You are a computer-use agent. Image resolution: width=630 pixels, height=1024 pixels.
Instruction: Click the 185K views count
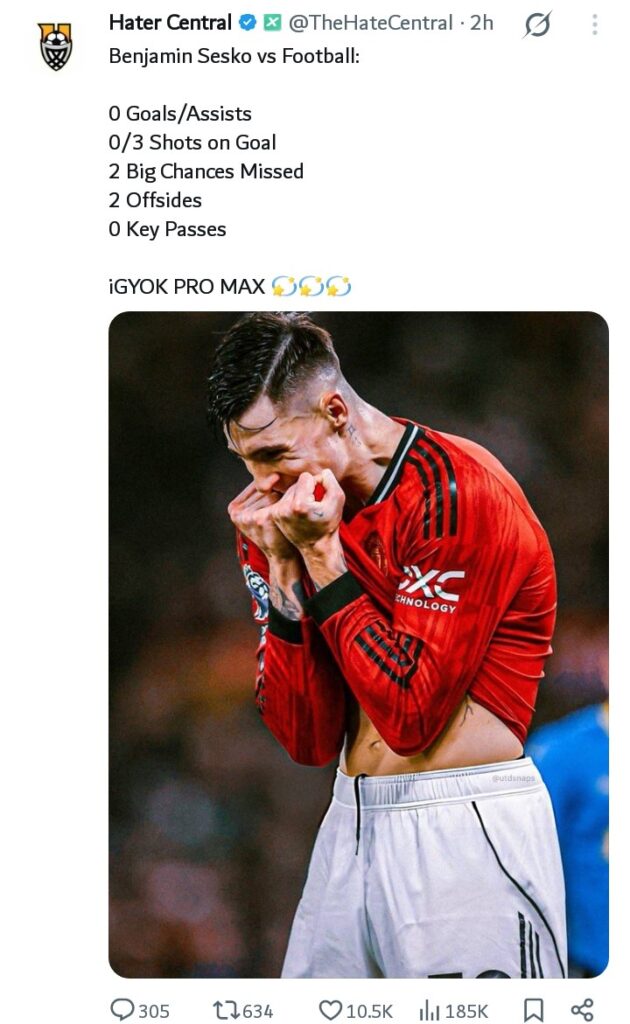pyautogui.click(x=466, y=1011)
